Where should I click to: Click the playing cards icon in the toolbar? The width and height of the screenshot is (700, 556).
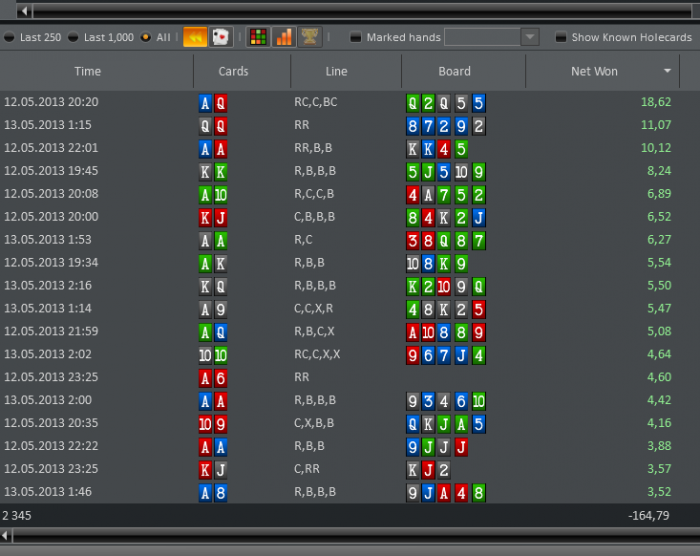(x=221, y=37)
